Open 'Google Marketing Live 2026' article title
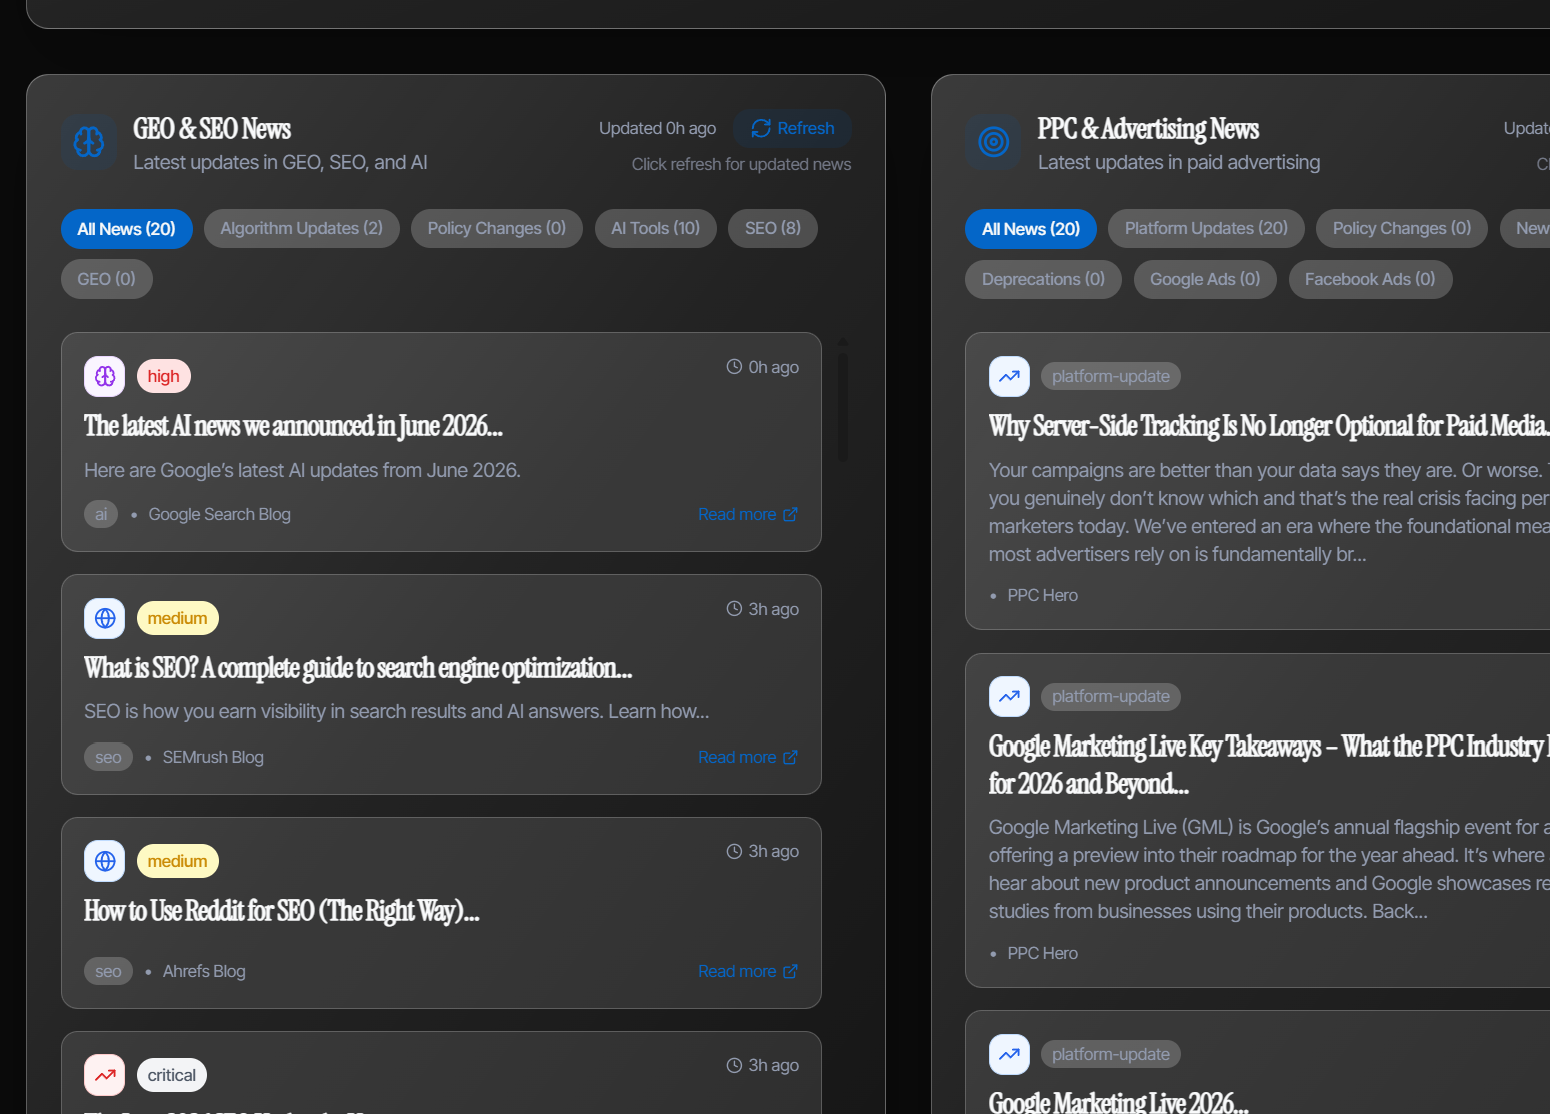The image size is (1550, 1114). 1119,1101
